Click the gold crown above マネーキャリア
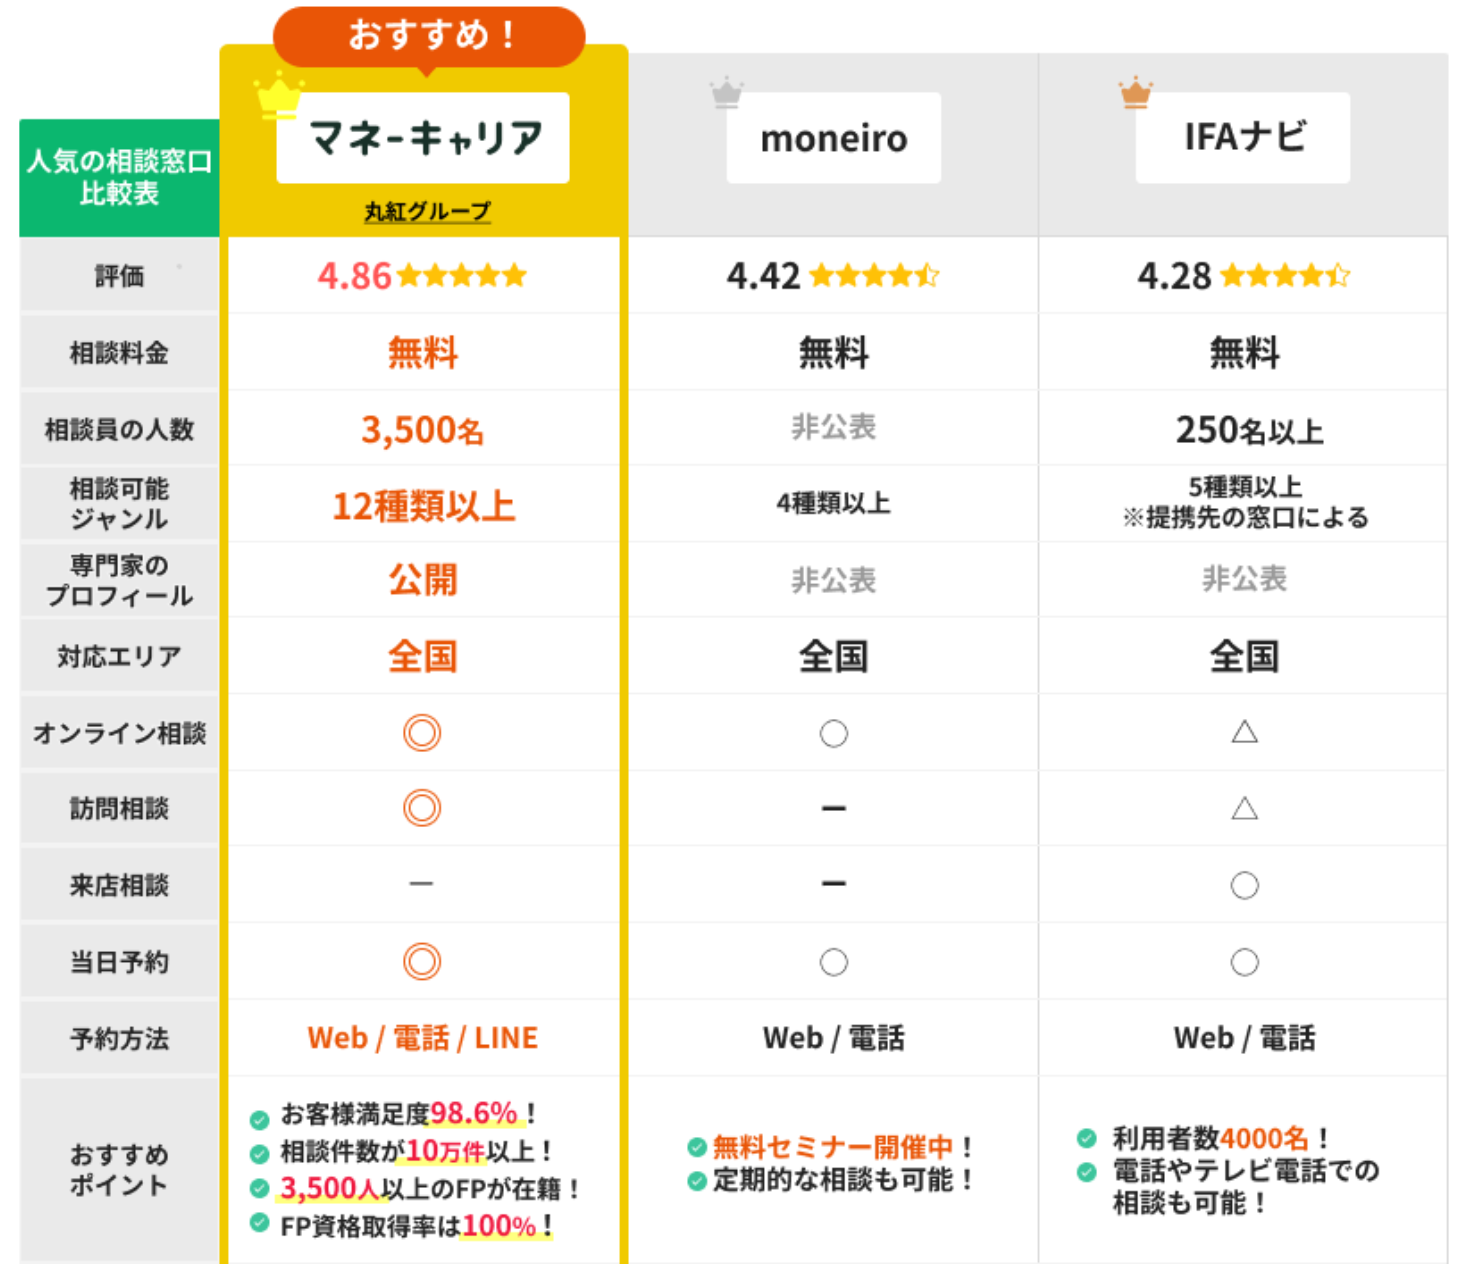Screen dimensions: 1479x1264 pos(279,96)
